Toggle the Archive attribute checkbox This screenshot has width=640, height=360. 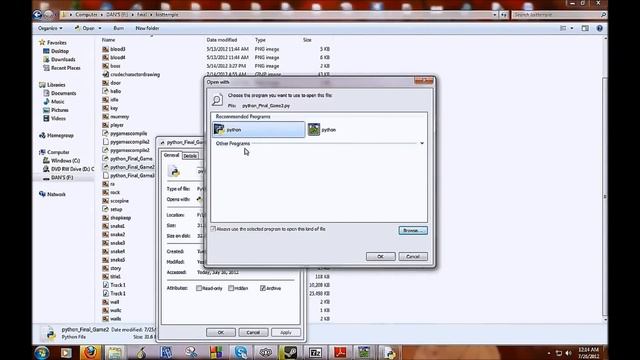tap(263, 288)
